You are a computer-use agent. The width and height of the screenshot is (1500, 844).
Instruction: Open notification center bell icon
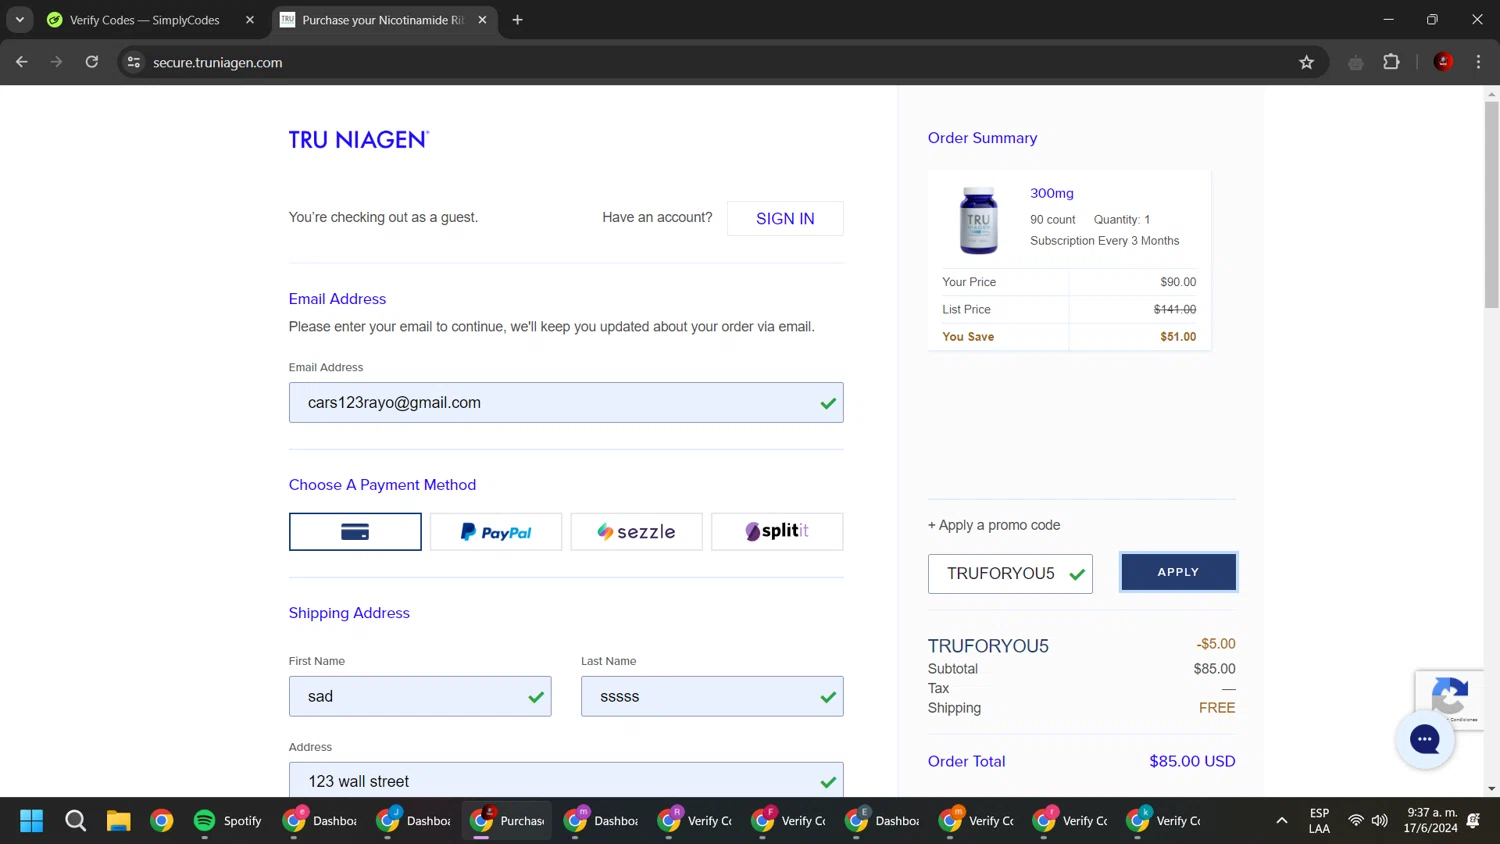coord(1473,821)
